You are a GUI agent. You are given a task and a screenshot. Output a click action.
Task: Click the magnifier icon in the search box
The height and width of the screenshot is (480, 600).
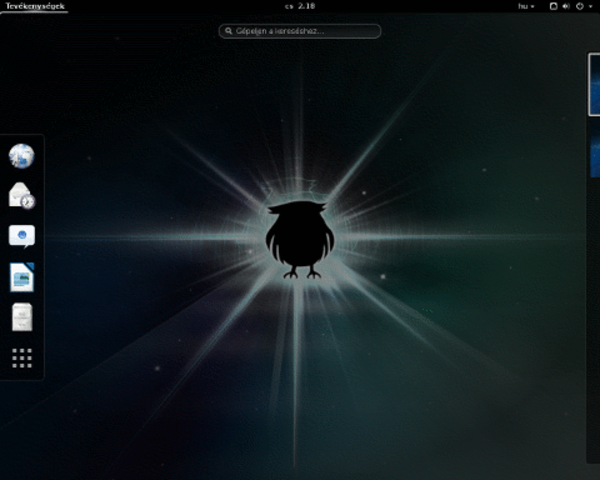click(x=228, y=31)
